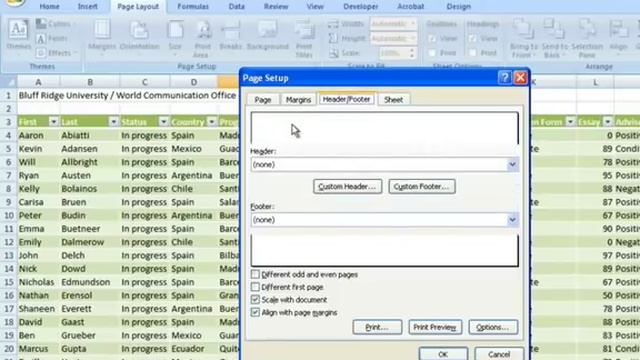Open the Home ribbon tab
The height and width of the screenshot is (360, 640).
click(49, 7)
